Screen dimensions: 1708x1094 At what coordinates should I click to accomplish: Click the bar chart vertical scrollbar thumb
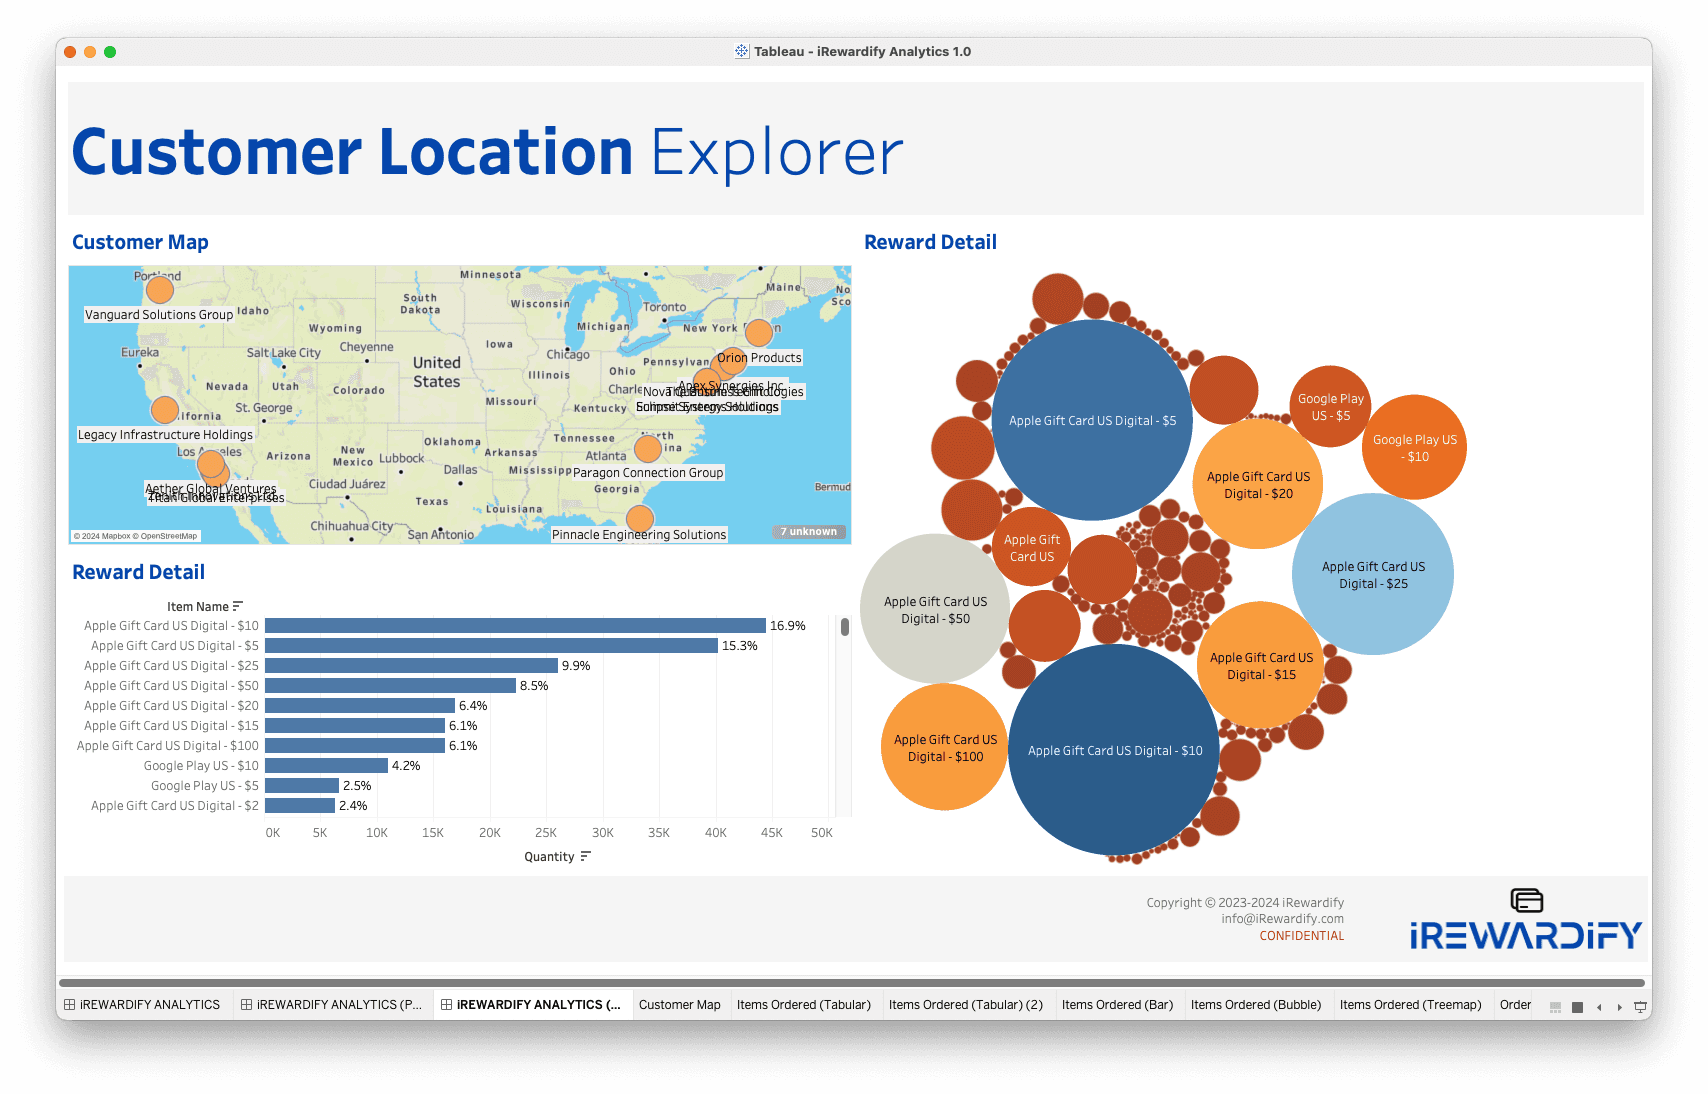(845, 627)
